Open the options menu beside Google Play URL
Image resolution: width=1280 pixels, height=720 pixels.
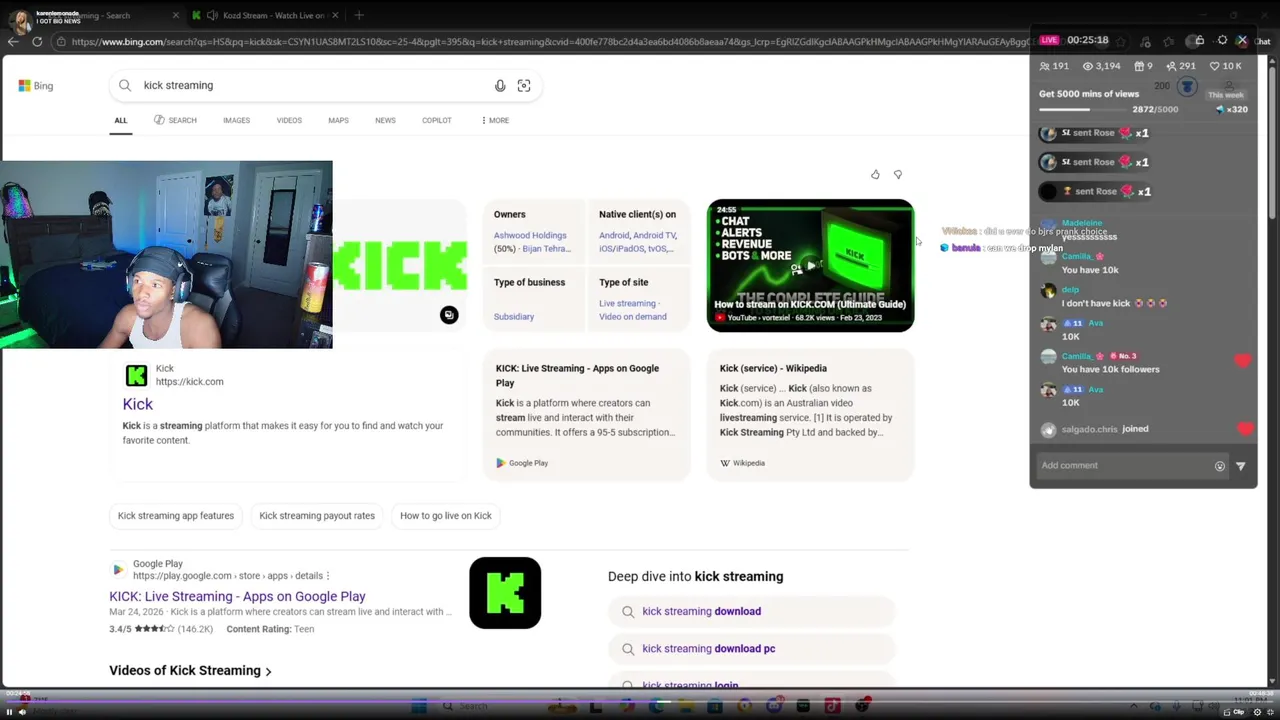tap(328, 576)
